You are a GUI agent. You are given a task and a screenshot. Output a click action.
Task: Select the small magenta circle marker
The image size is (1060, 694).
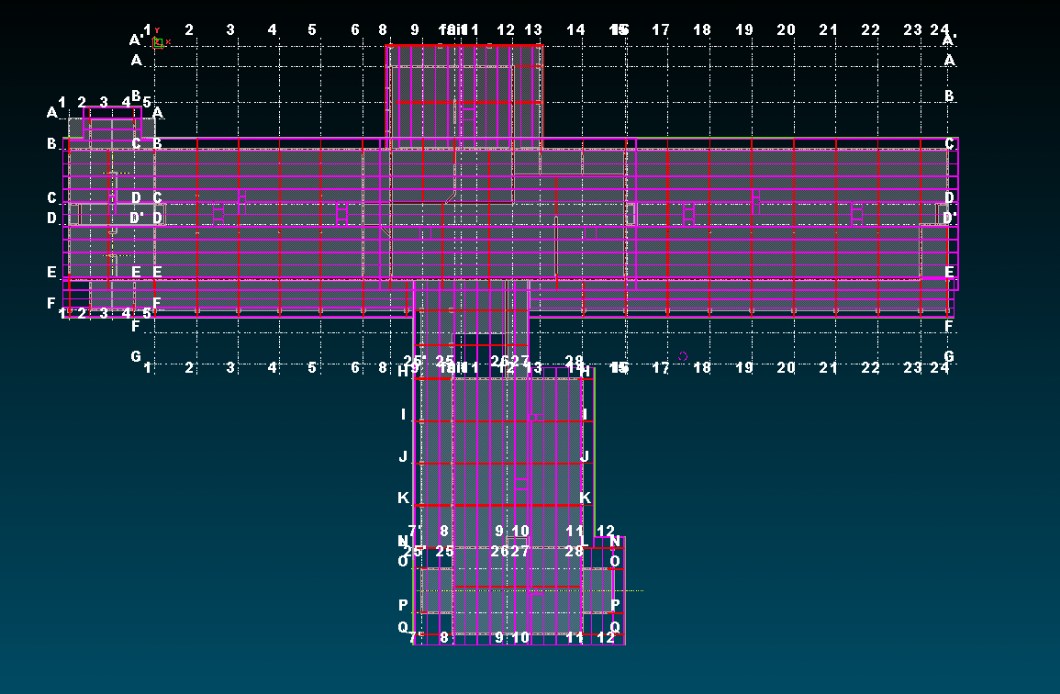[x=683, y=356]
